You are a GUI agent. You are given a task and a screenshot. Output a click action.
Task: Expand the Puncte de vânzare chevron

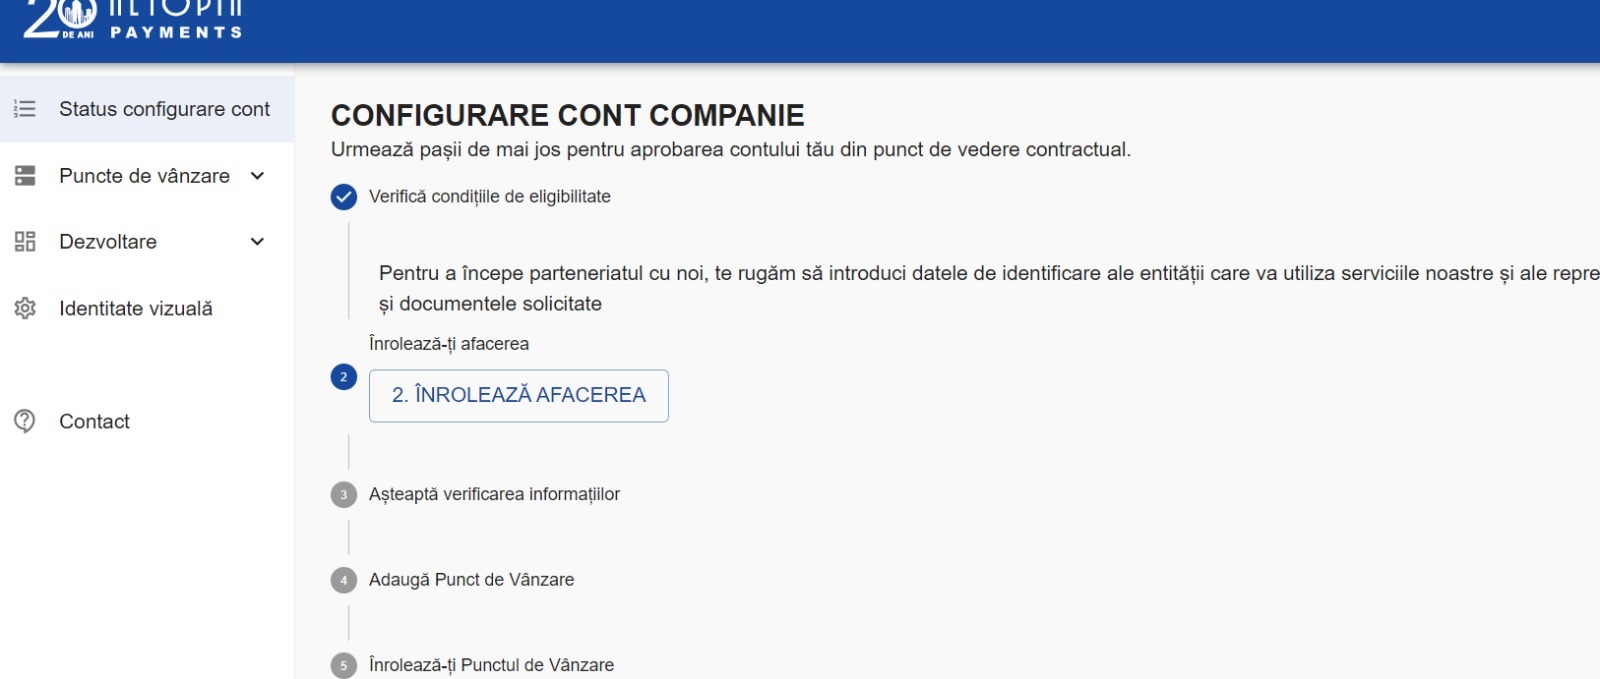257,176
